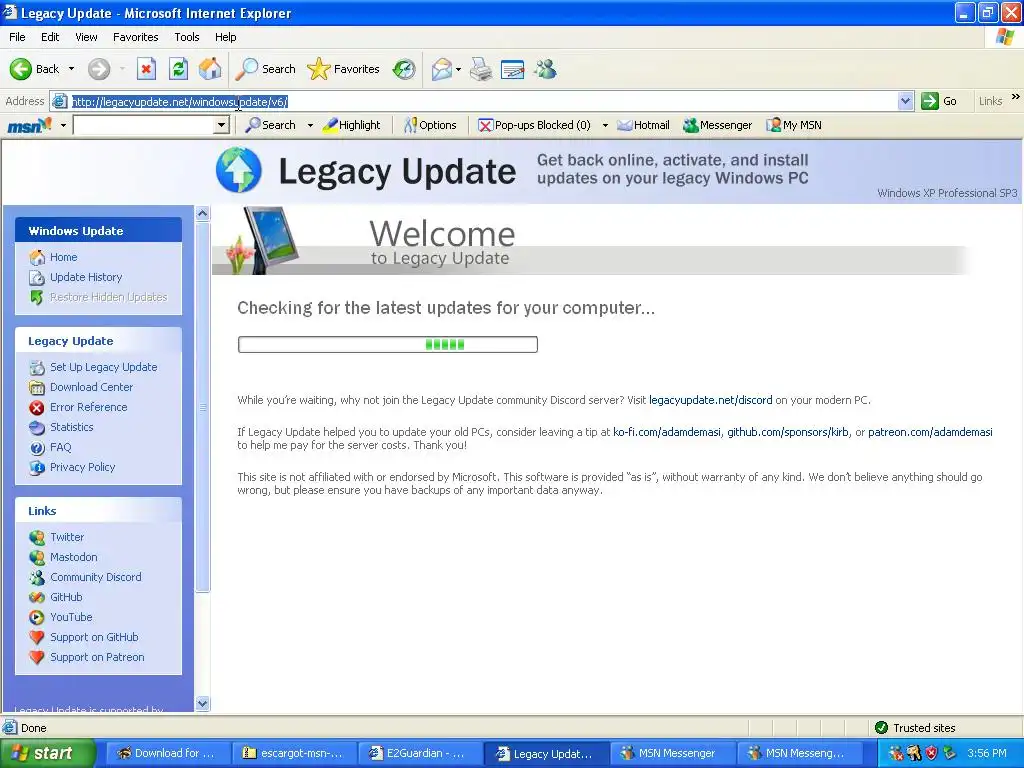This screenshot has width=1024, height=768.
Task: Click the Edit page toolbar icon
Action: coord(513,69)
